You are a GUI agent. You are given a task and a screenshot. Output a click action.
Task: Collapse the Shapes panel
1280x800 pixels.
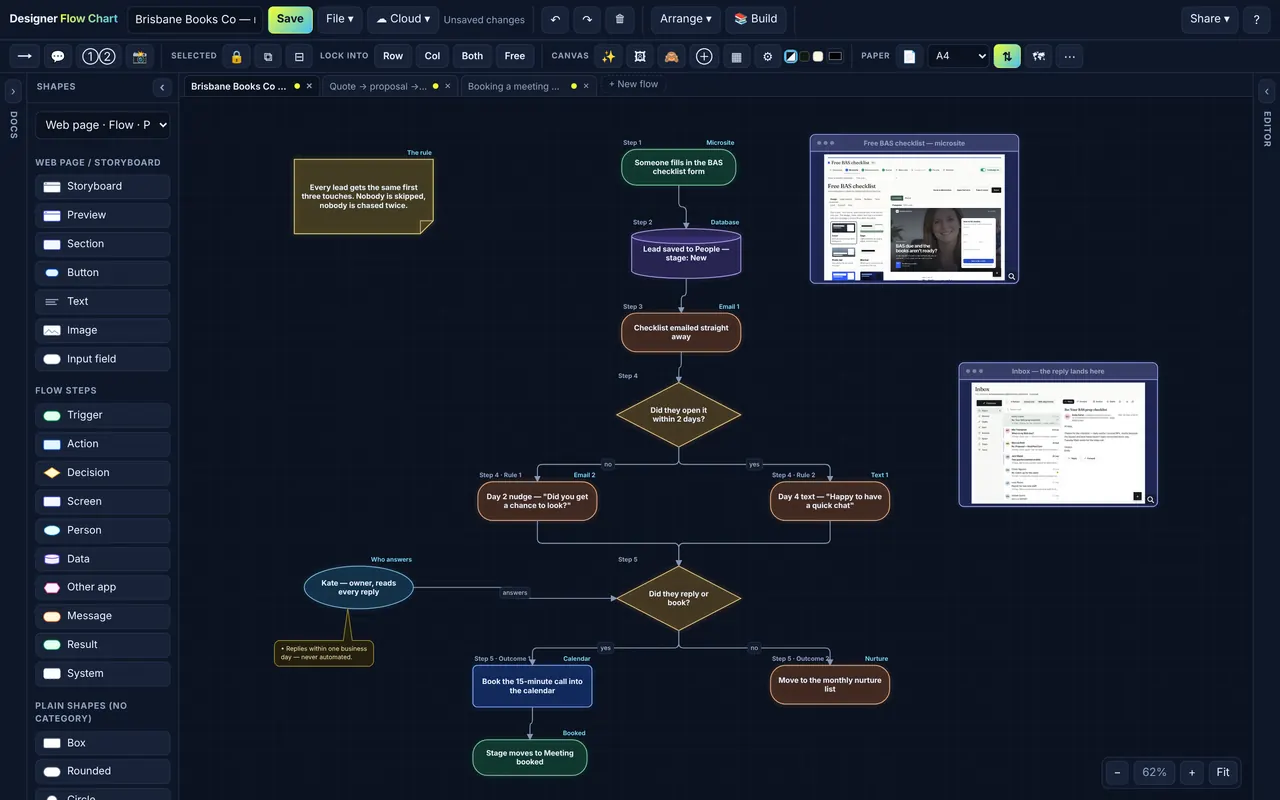(x=162, y=87)
